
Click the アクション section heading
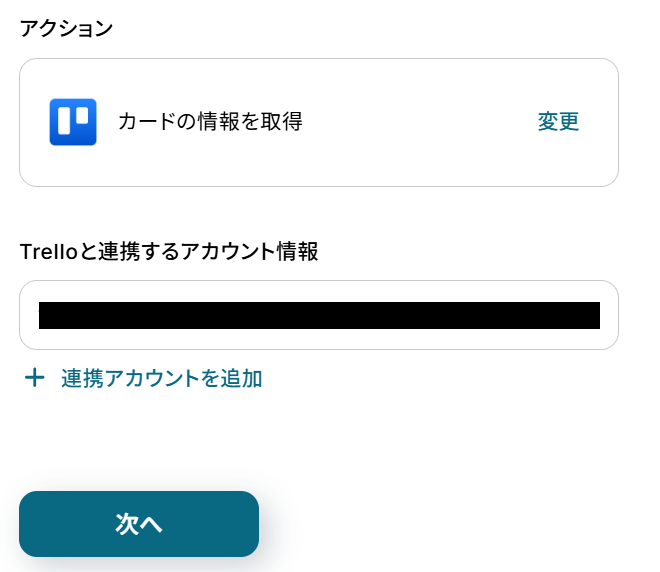pyautogui.click(x=67, y=28)
